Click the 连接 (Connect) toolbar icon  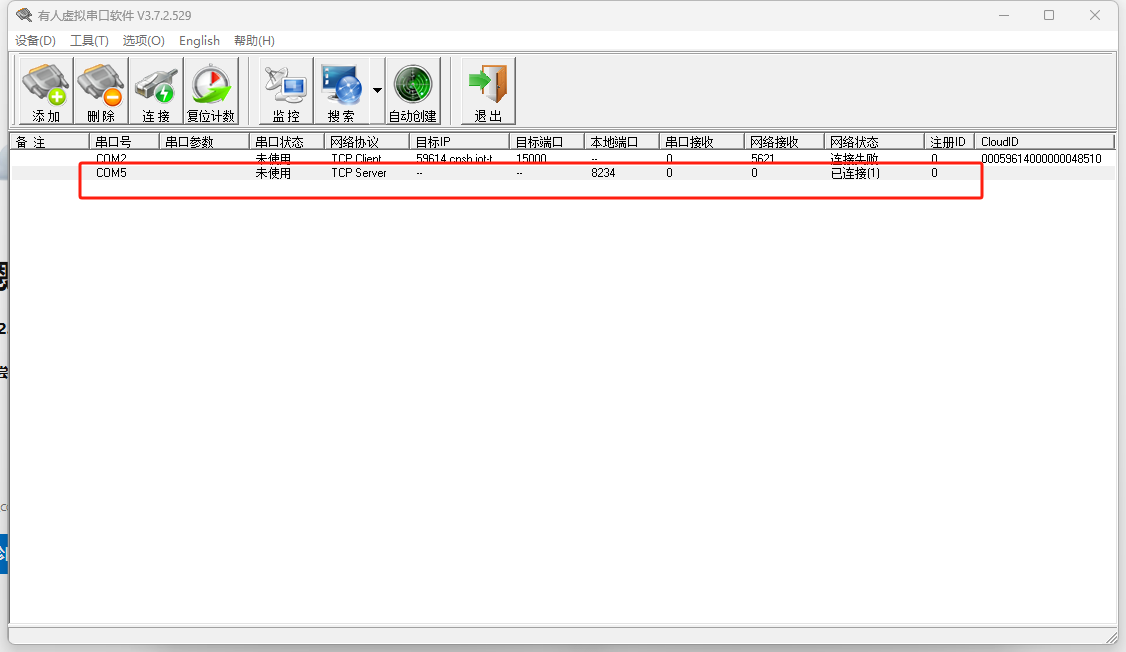[156, 91]
